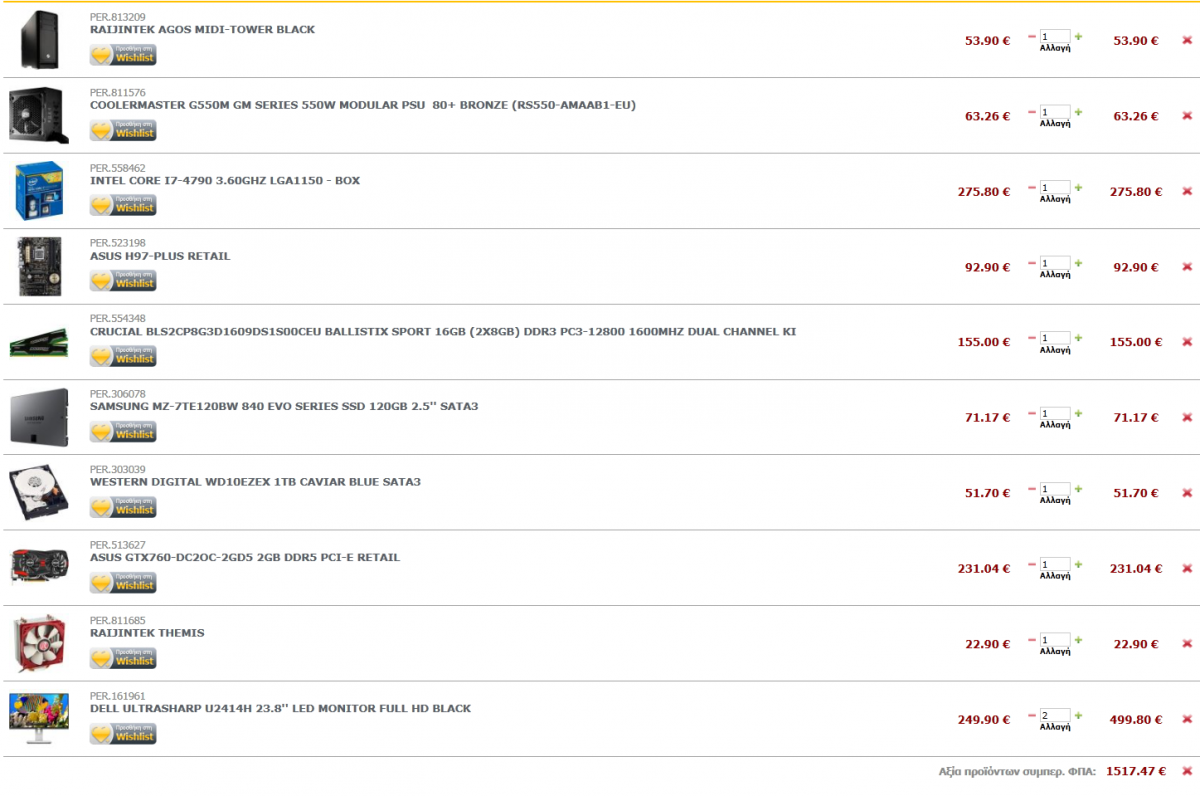Decrease quantity of Asus GTX760
Screen dimensions: 1200x796
click(x=1032, y=564)
